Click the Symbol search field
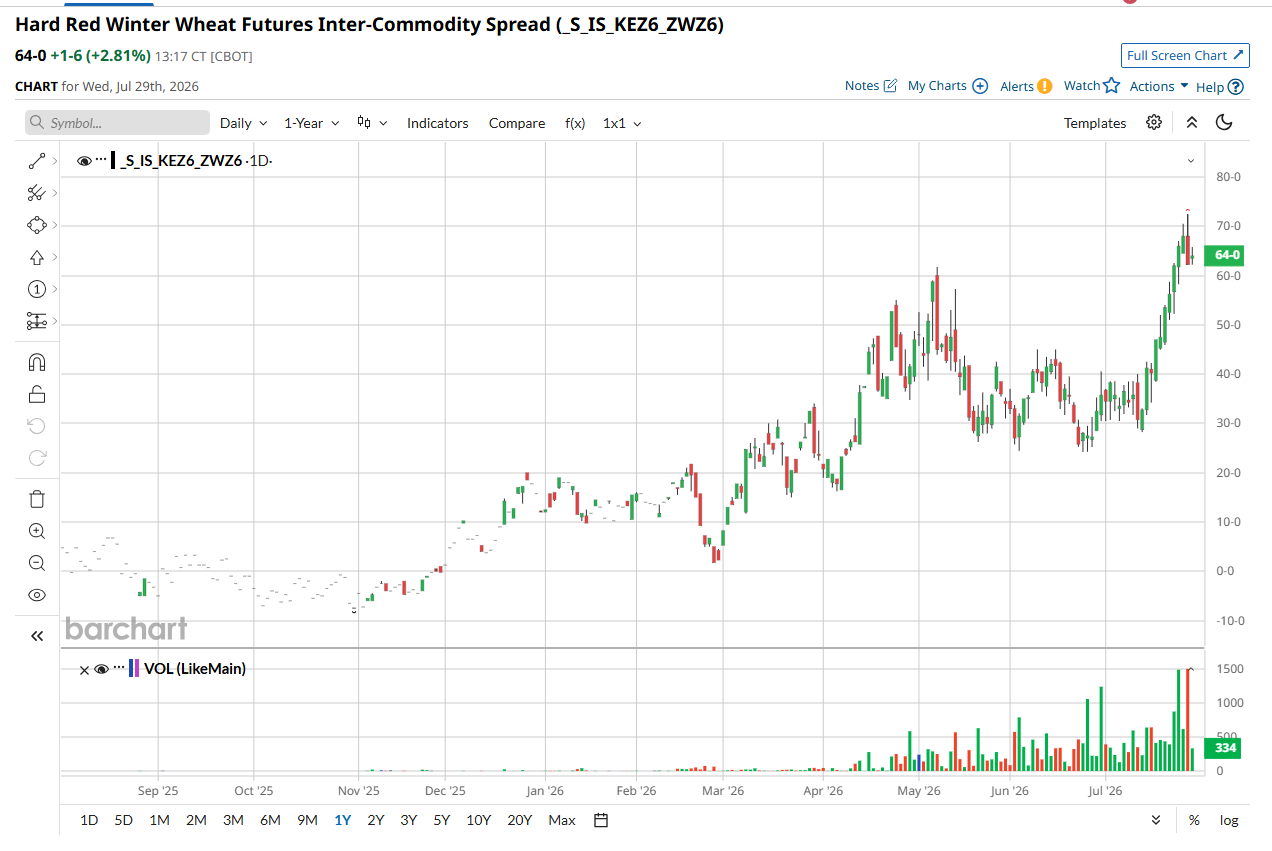 pos(117,123)
